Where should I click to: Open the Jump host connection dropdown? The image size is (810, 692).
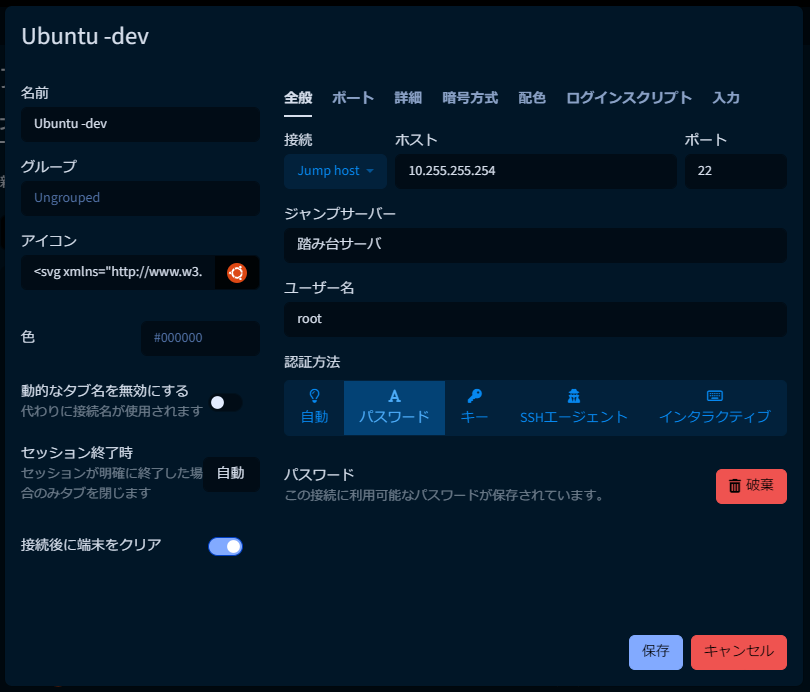pyautogui.click(x=335, y=171)
